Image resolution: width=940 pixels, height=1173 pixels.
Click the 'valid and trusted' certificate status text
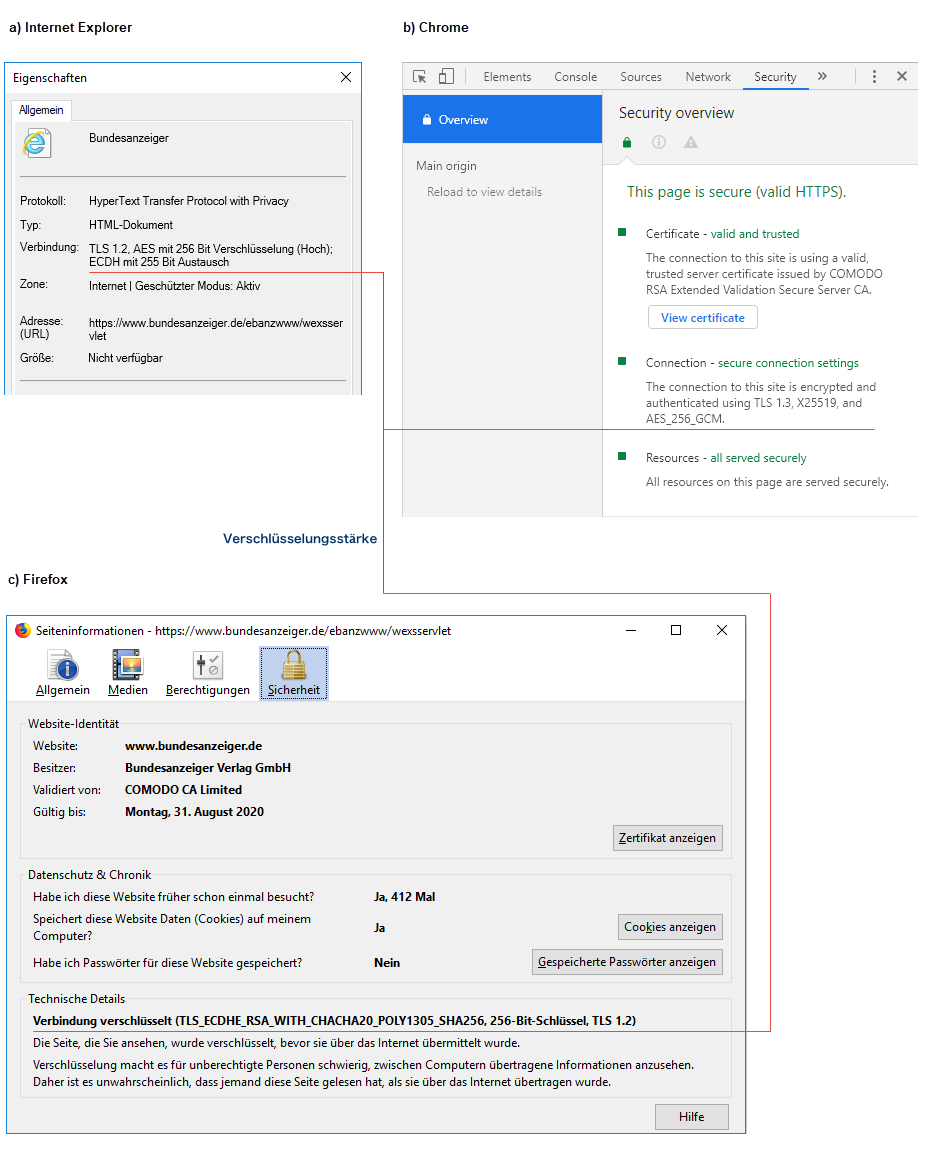(755, 234)
